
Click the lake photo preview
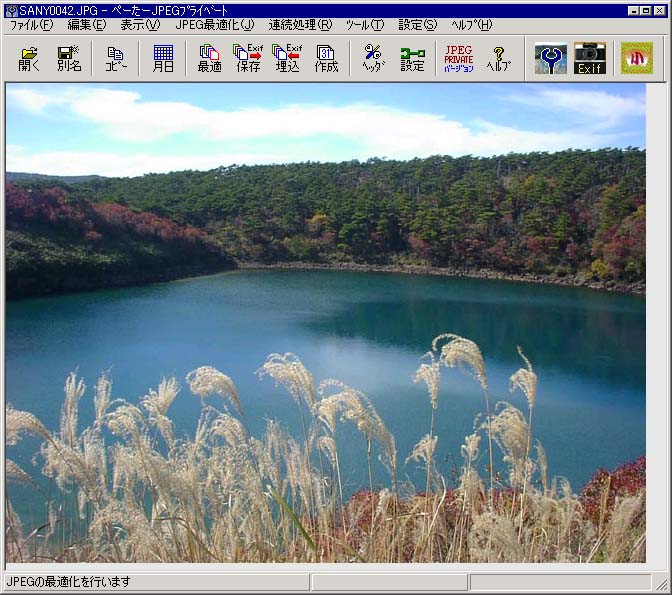coord(326,323)
